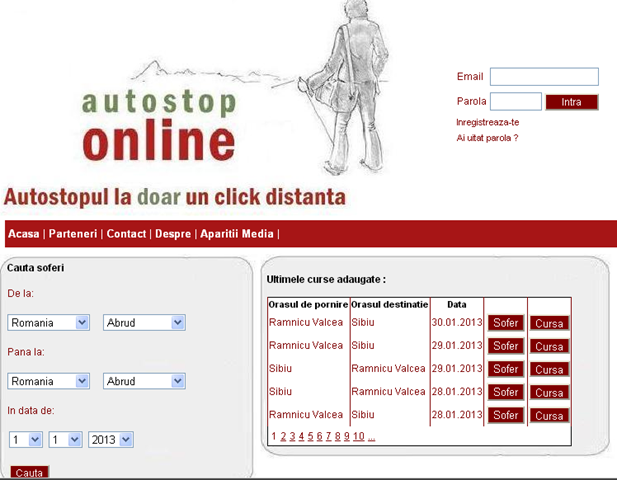Open the year 2013 dropdown
The height and width of the screenshot is (480, 617).
coord(111,439)
